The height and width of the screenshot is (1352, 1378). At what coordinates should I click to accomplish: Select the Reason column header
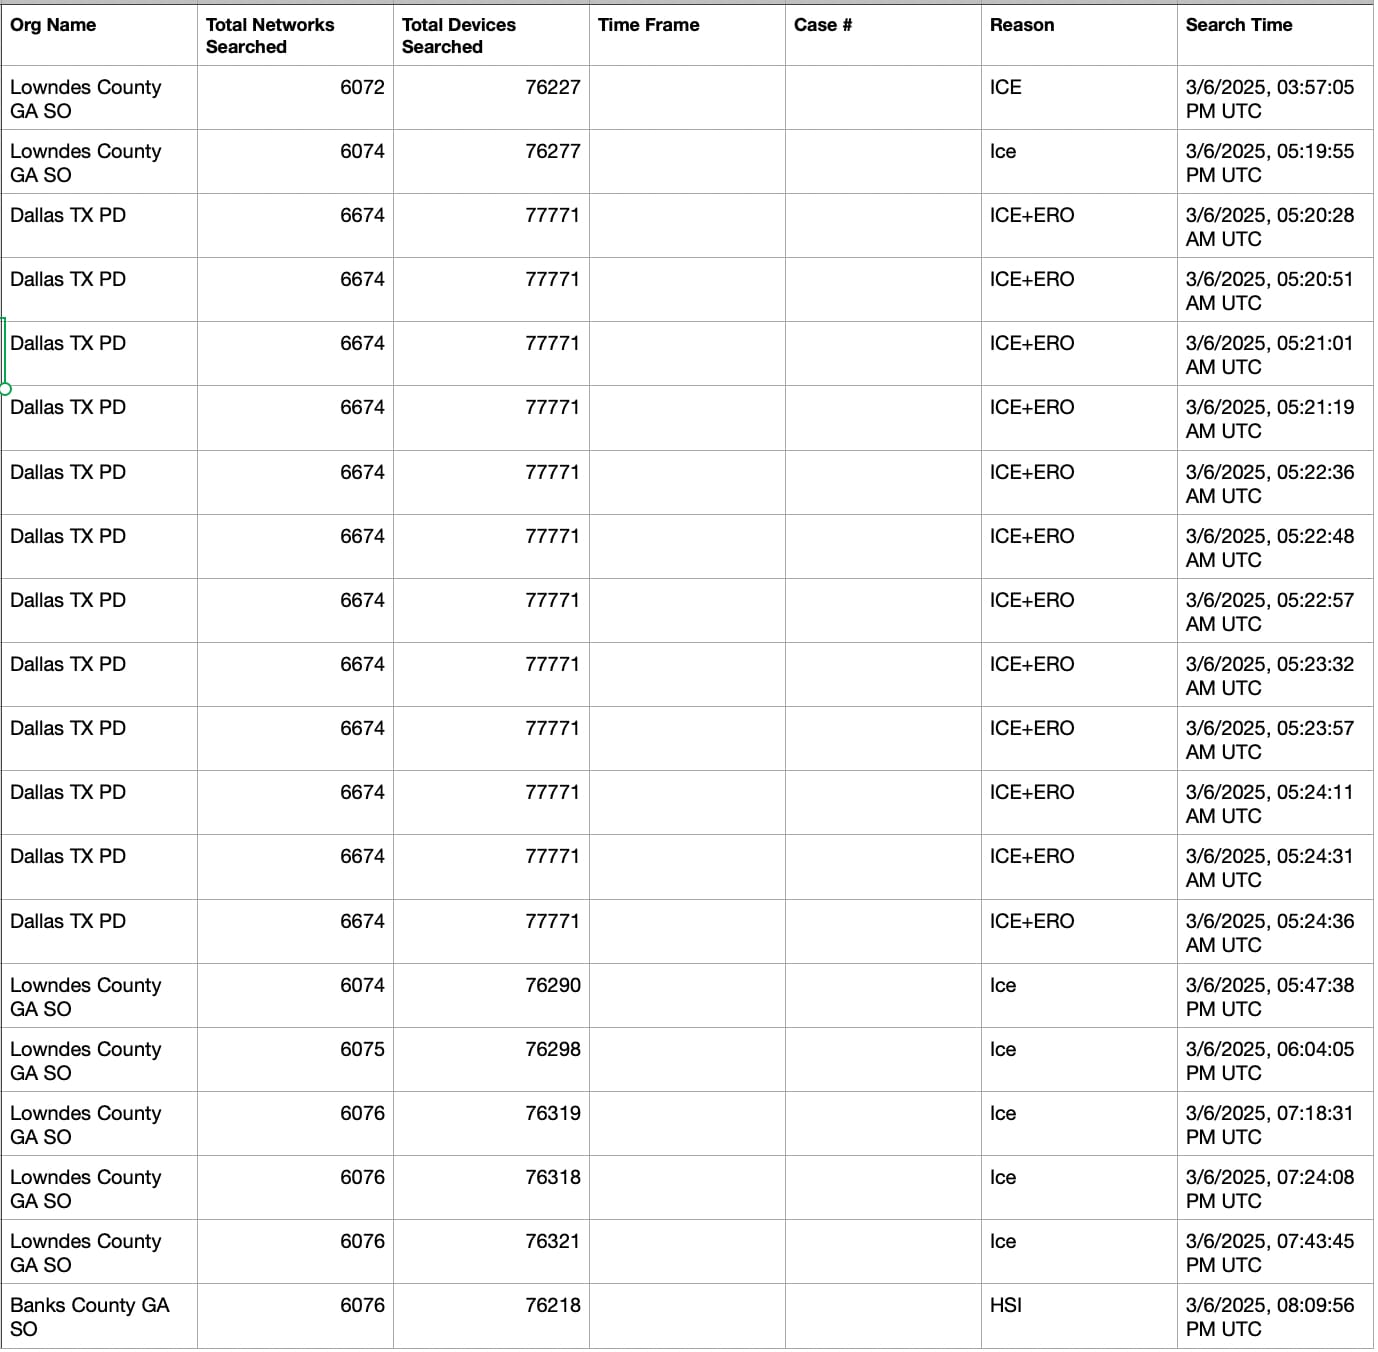[x=1079, y=35]
